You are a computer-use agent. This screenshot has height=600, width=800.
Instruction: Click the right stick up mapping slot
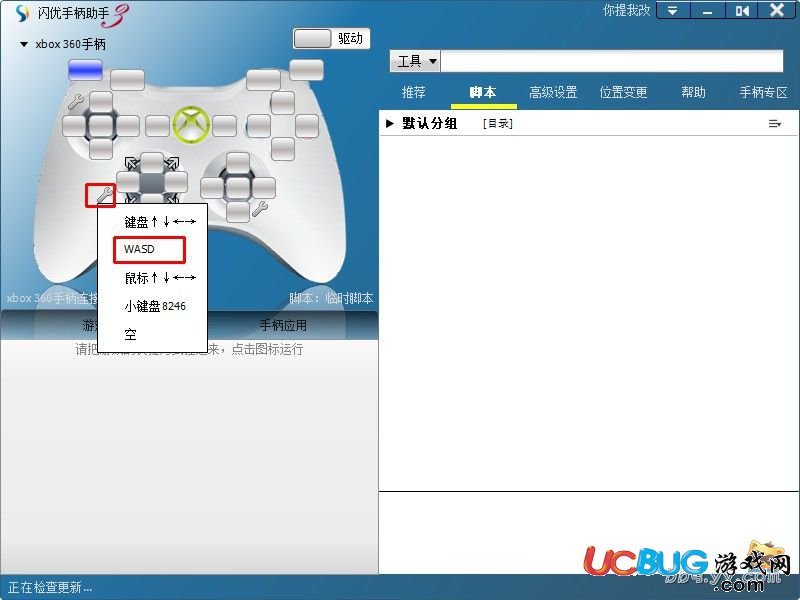[238, 164]
